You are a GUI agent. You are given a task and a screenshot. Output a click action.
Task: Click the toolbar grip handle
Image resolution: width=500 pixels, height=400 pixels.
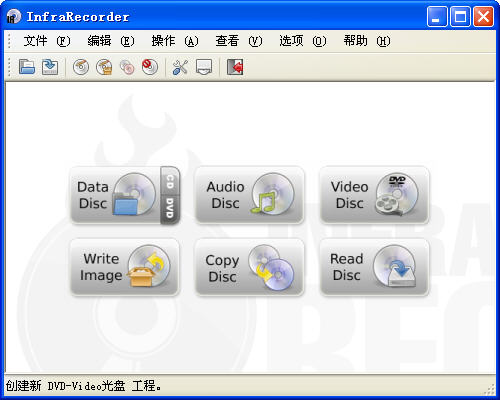click(x=9, y=67)
